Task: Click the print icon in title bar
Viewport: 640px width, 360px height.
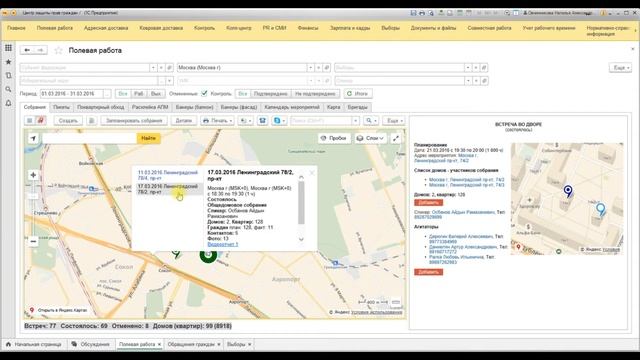Action: click(422, 13)
